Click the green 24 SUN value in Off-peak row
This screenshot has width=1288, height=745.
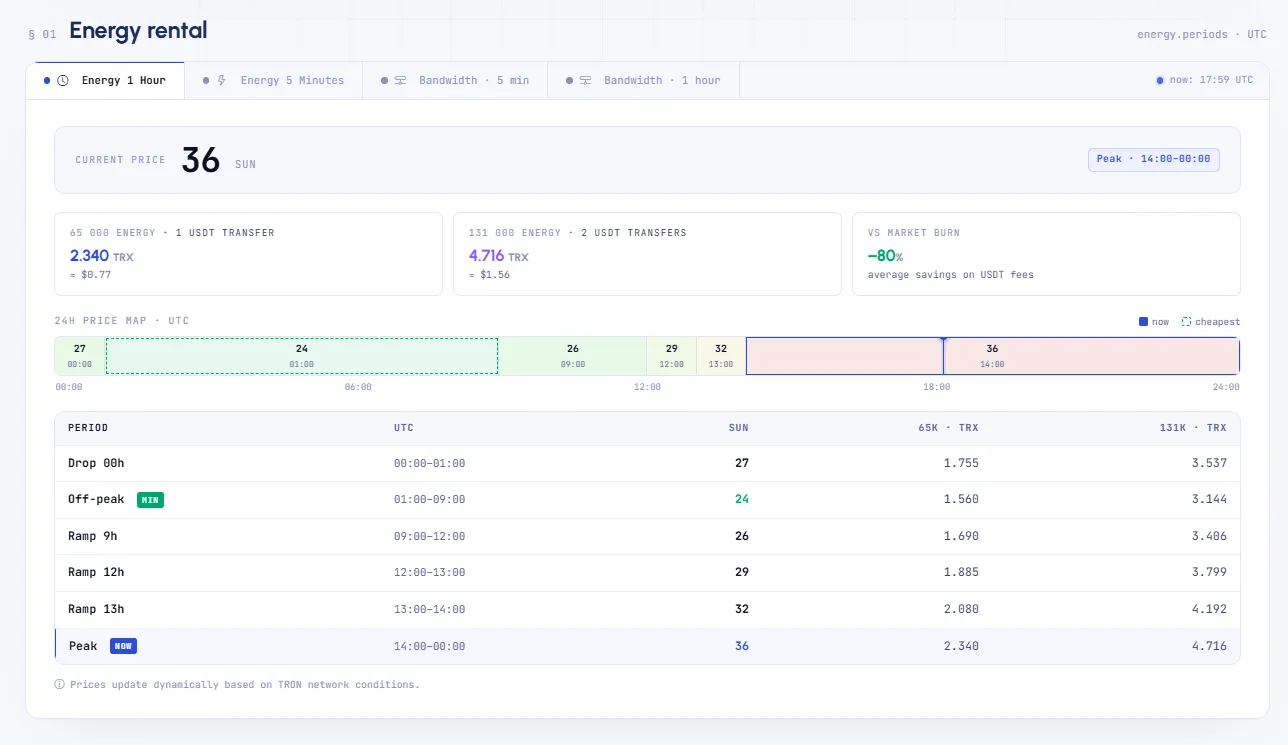pyautogui.click(x=741, y=499)
